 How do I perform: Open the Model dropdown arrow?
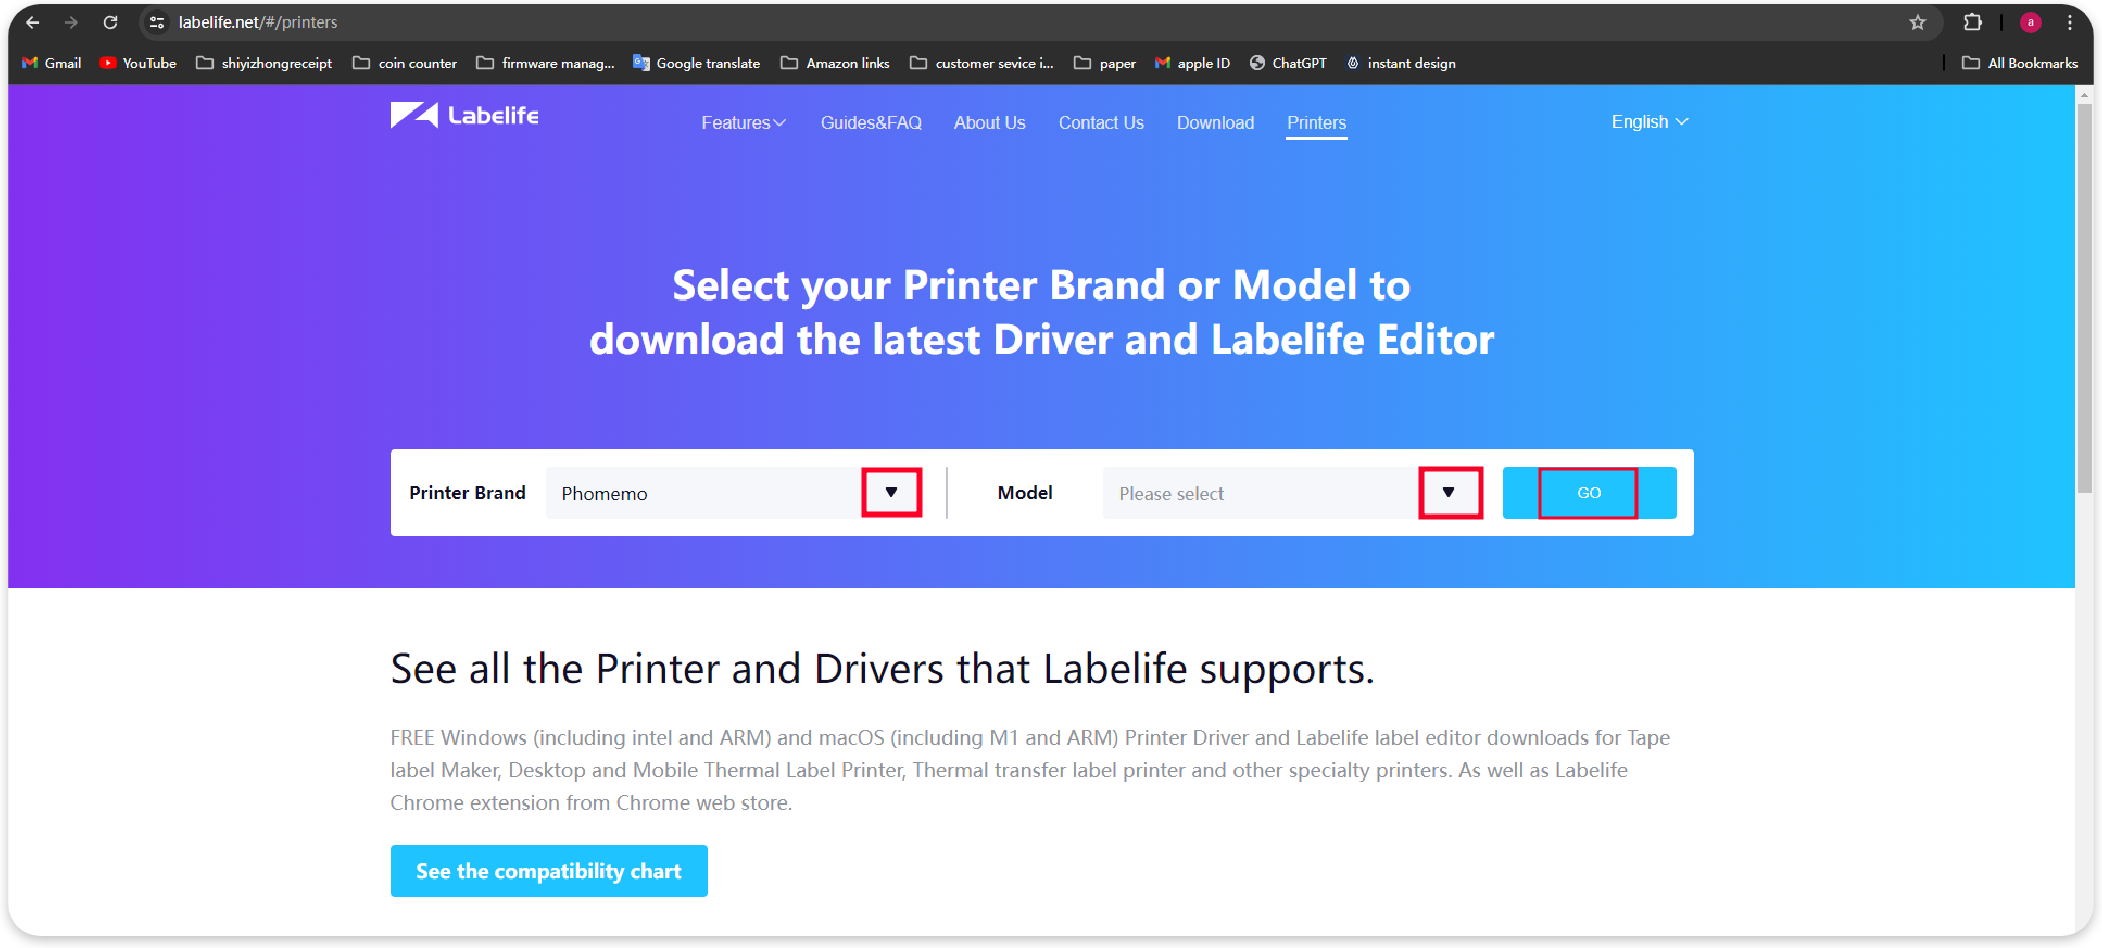1449,493
